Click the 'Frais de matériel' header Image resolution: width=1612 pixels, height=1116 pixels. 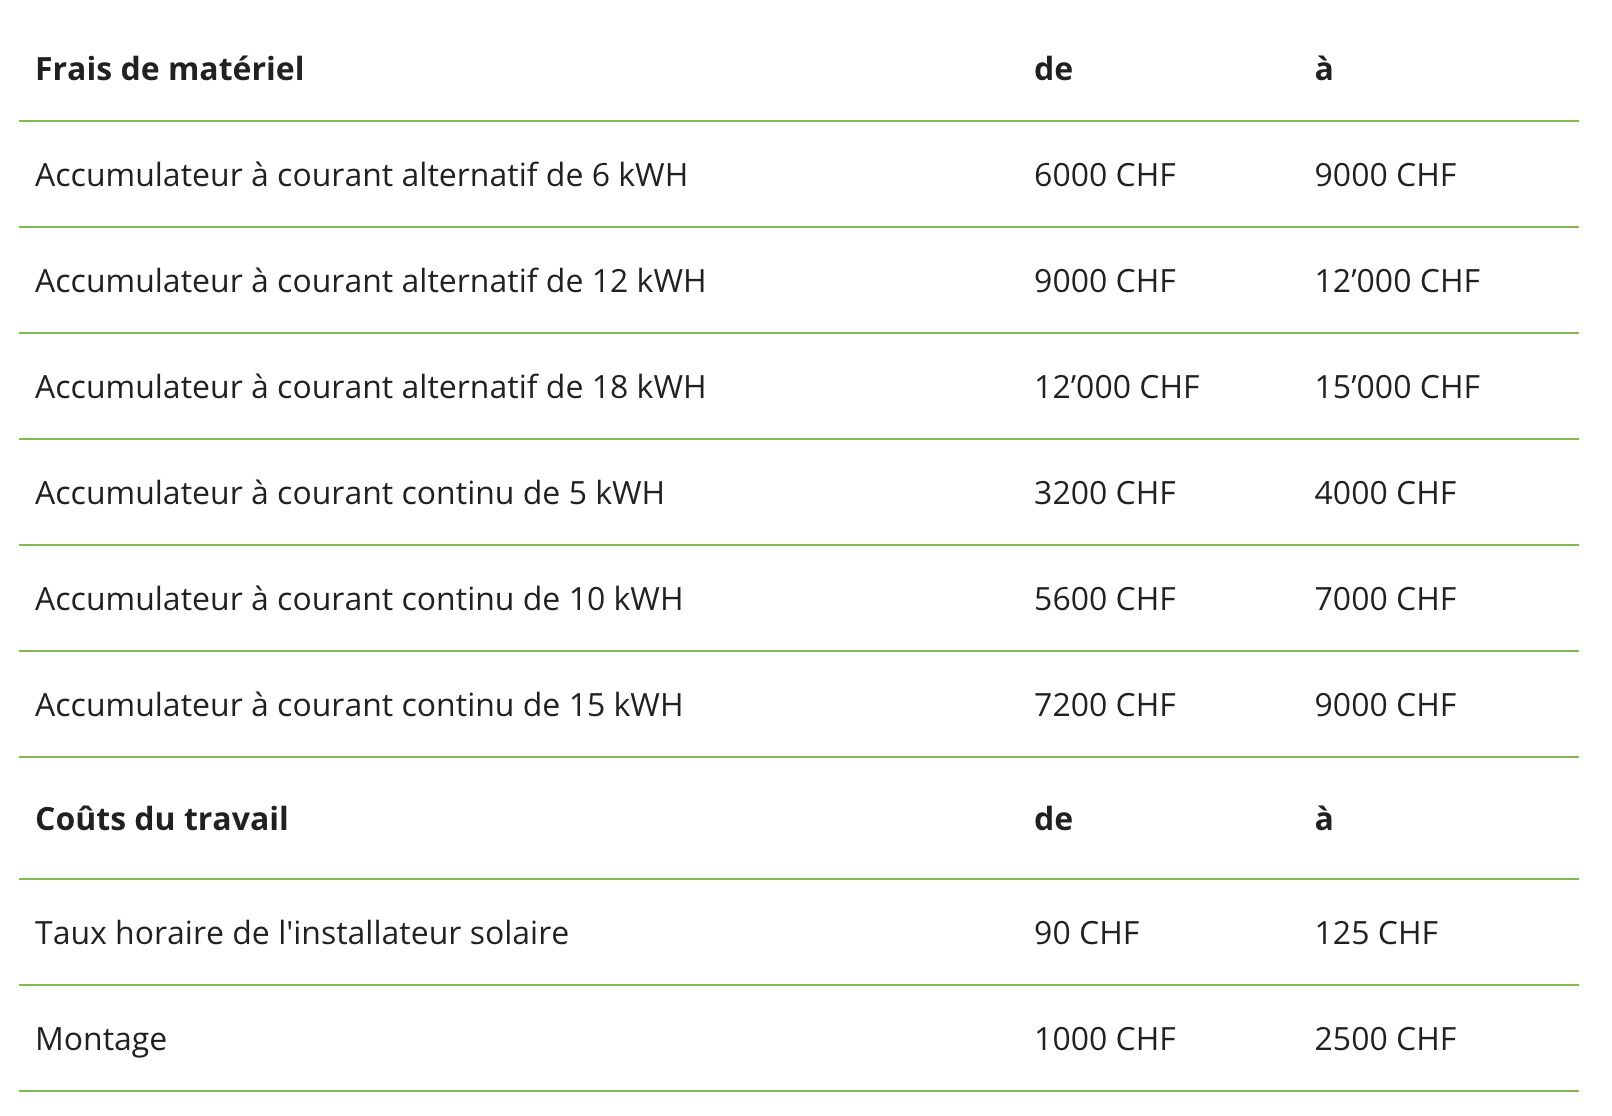[x=169, y=69]
